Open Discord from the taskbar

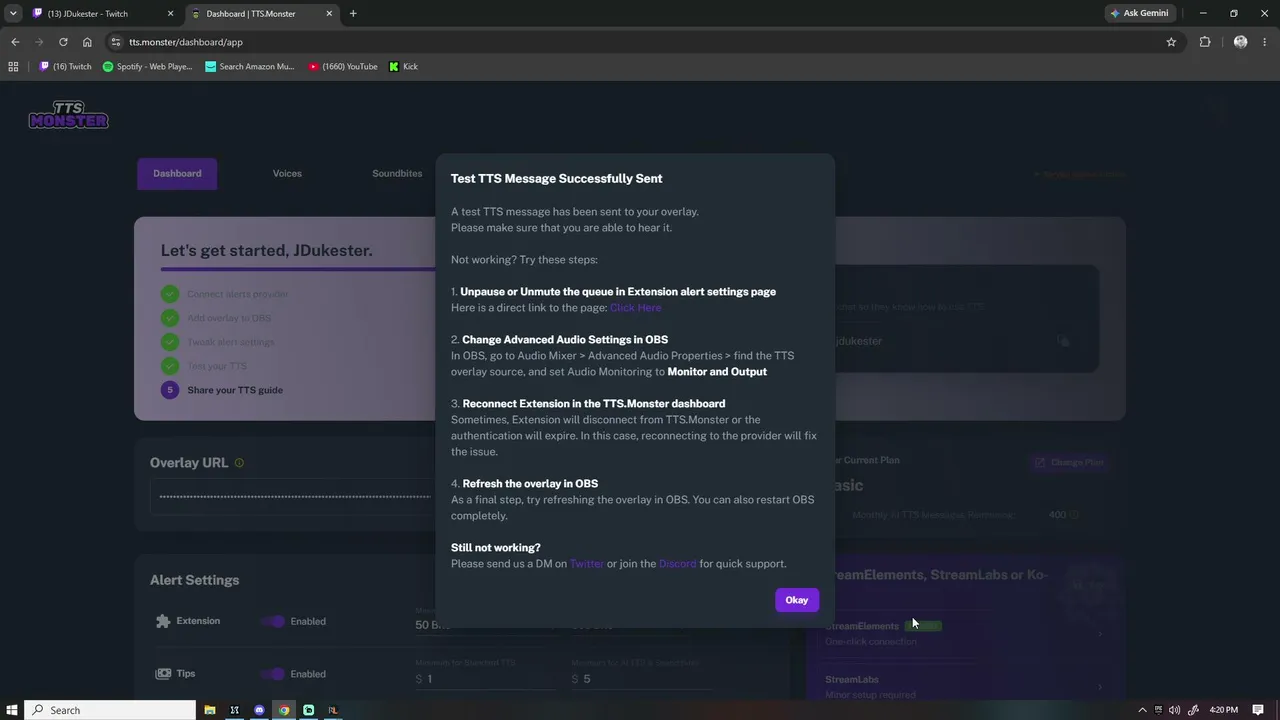[259, 710]
